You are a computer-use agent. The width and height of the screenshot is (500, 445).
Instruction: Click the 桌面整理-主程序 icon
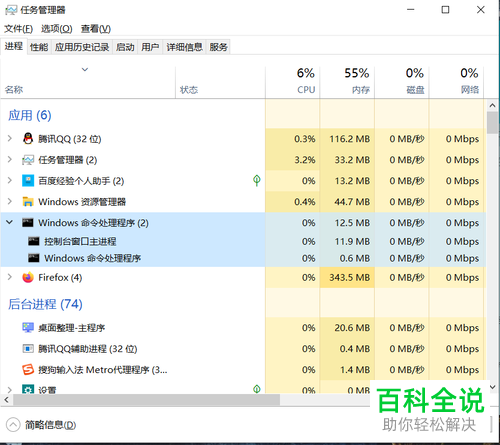click(28, 328)
